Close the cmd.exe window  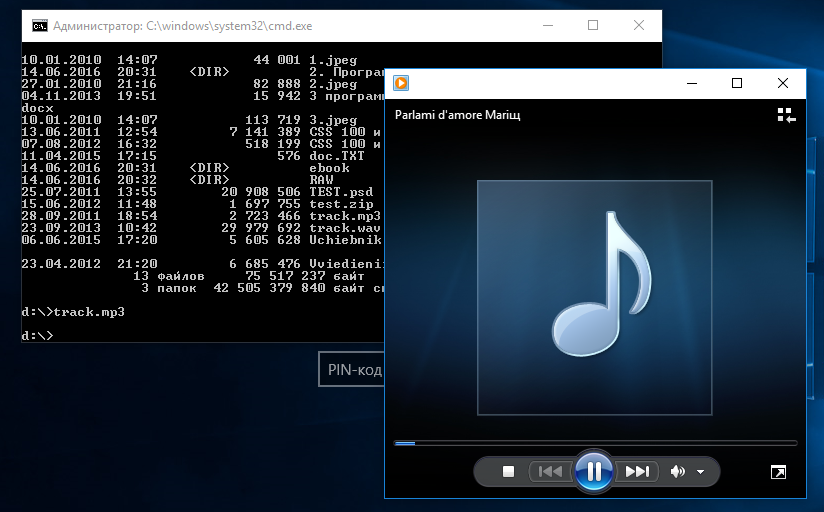click(x=638, y=25)
